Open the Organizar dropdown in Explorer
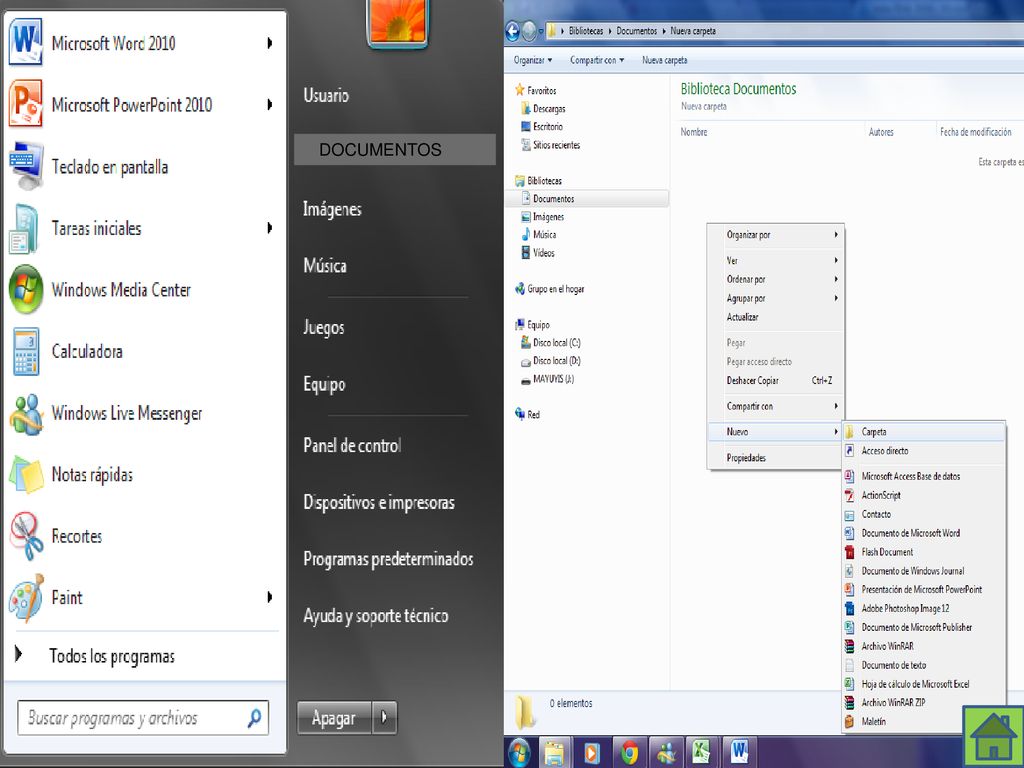The width and height of the screenshot is (1024, 768). pyautogui.click(x=533, y=60)
